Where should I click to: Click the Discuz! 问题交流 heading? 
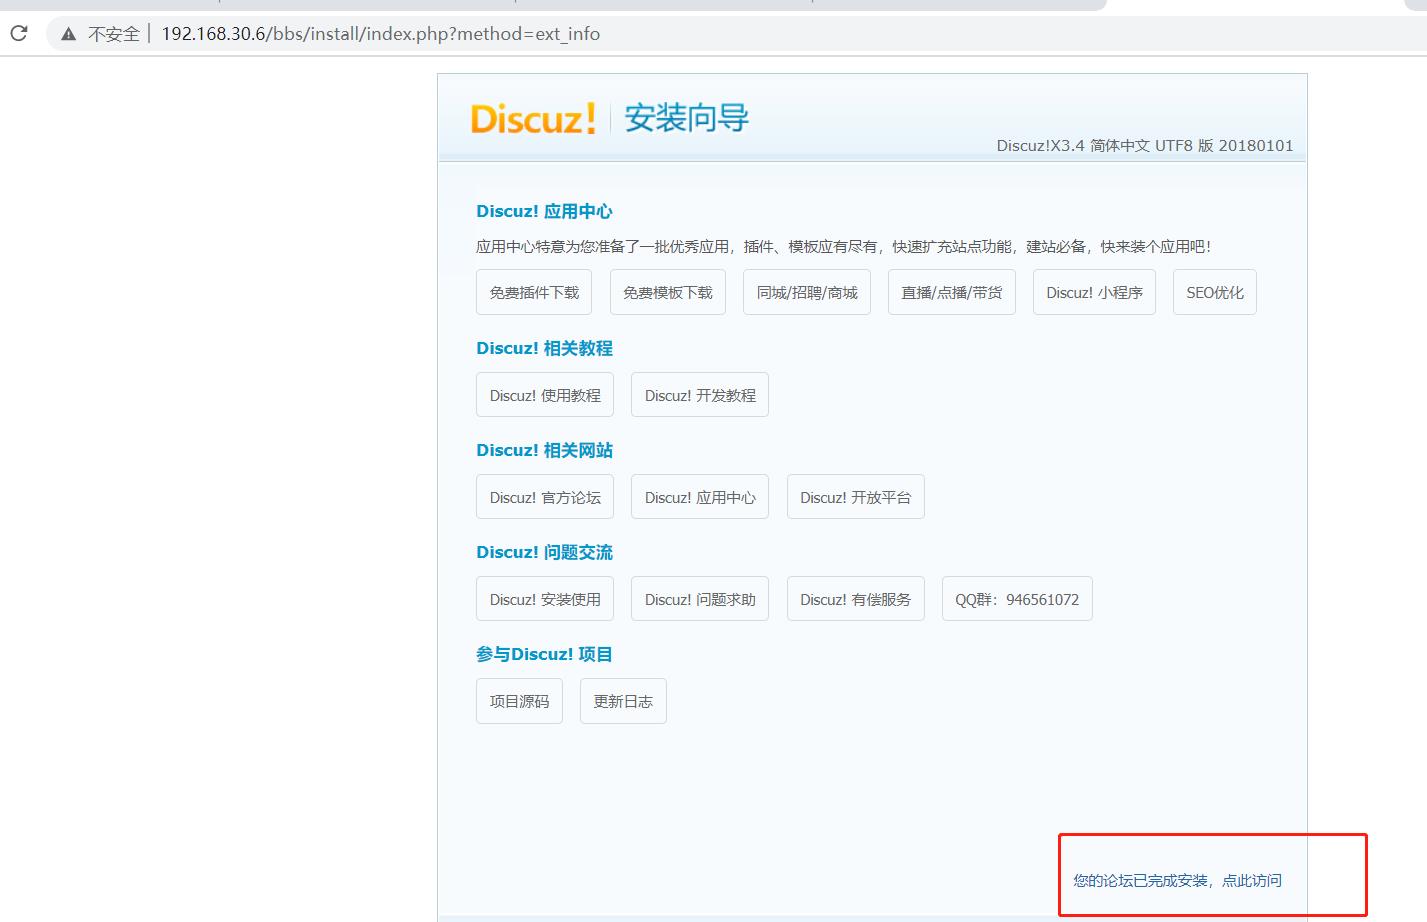[544, 552]
